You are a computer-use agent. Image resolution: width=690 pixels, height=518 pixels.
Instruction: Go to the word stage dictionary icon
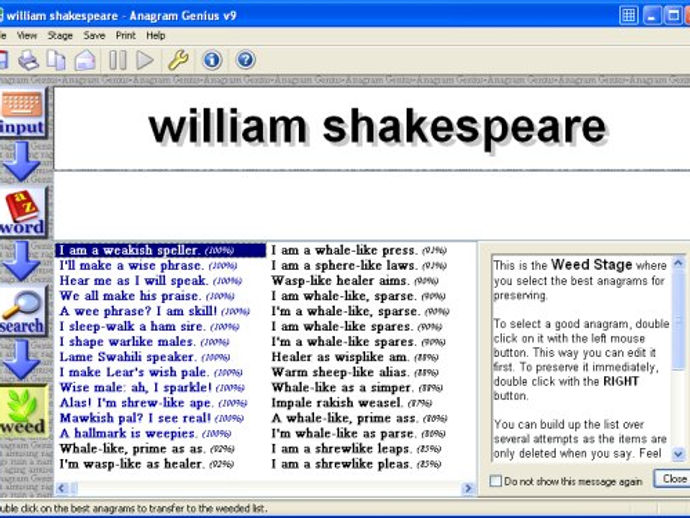[x=22, y=213]
